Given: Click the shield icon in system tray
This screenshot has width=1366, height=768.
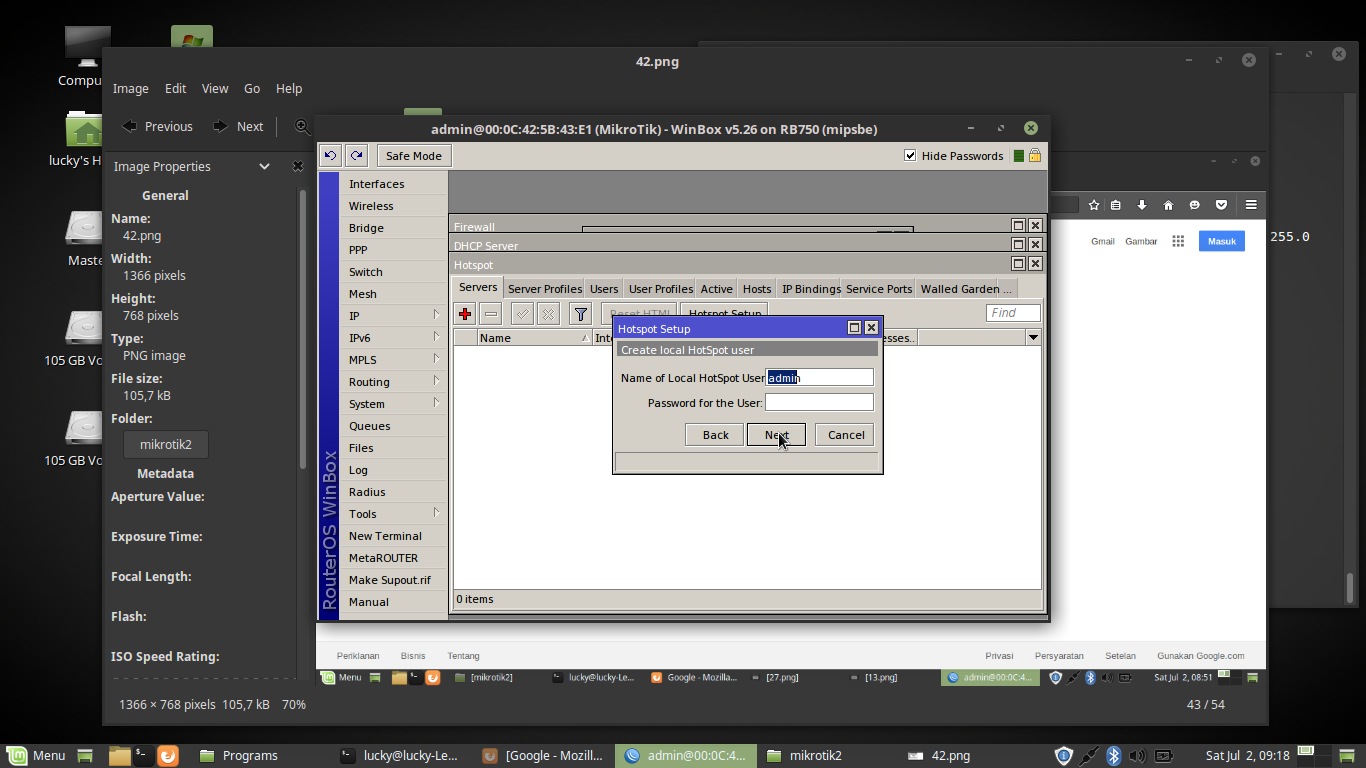Looking at the screenshot, I should pos(1064,756).
